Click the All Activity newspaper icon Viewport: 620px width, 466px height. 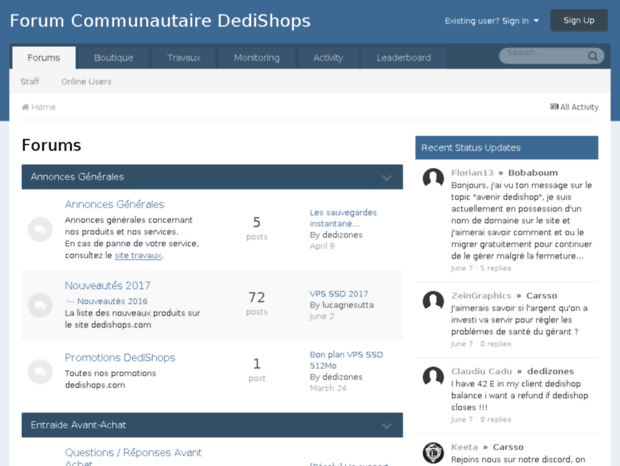pyautogui.click(x=554, y=107)
